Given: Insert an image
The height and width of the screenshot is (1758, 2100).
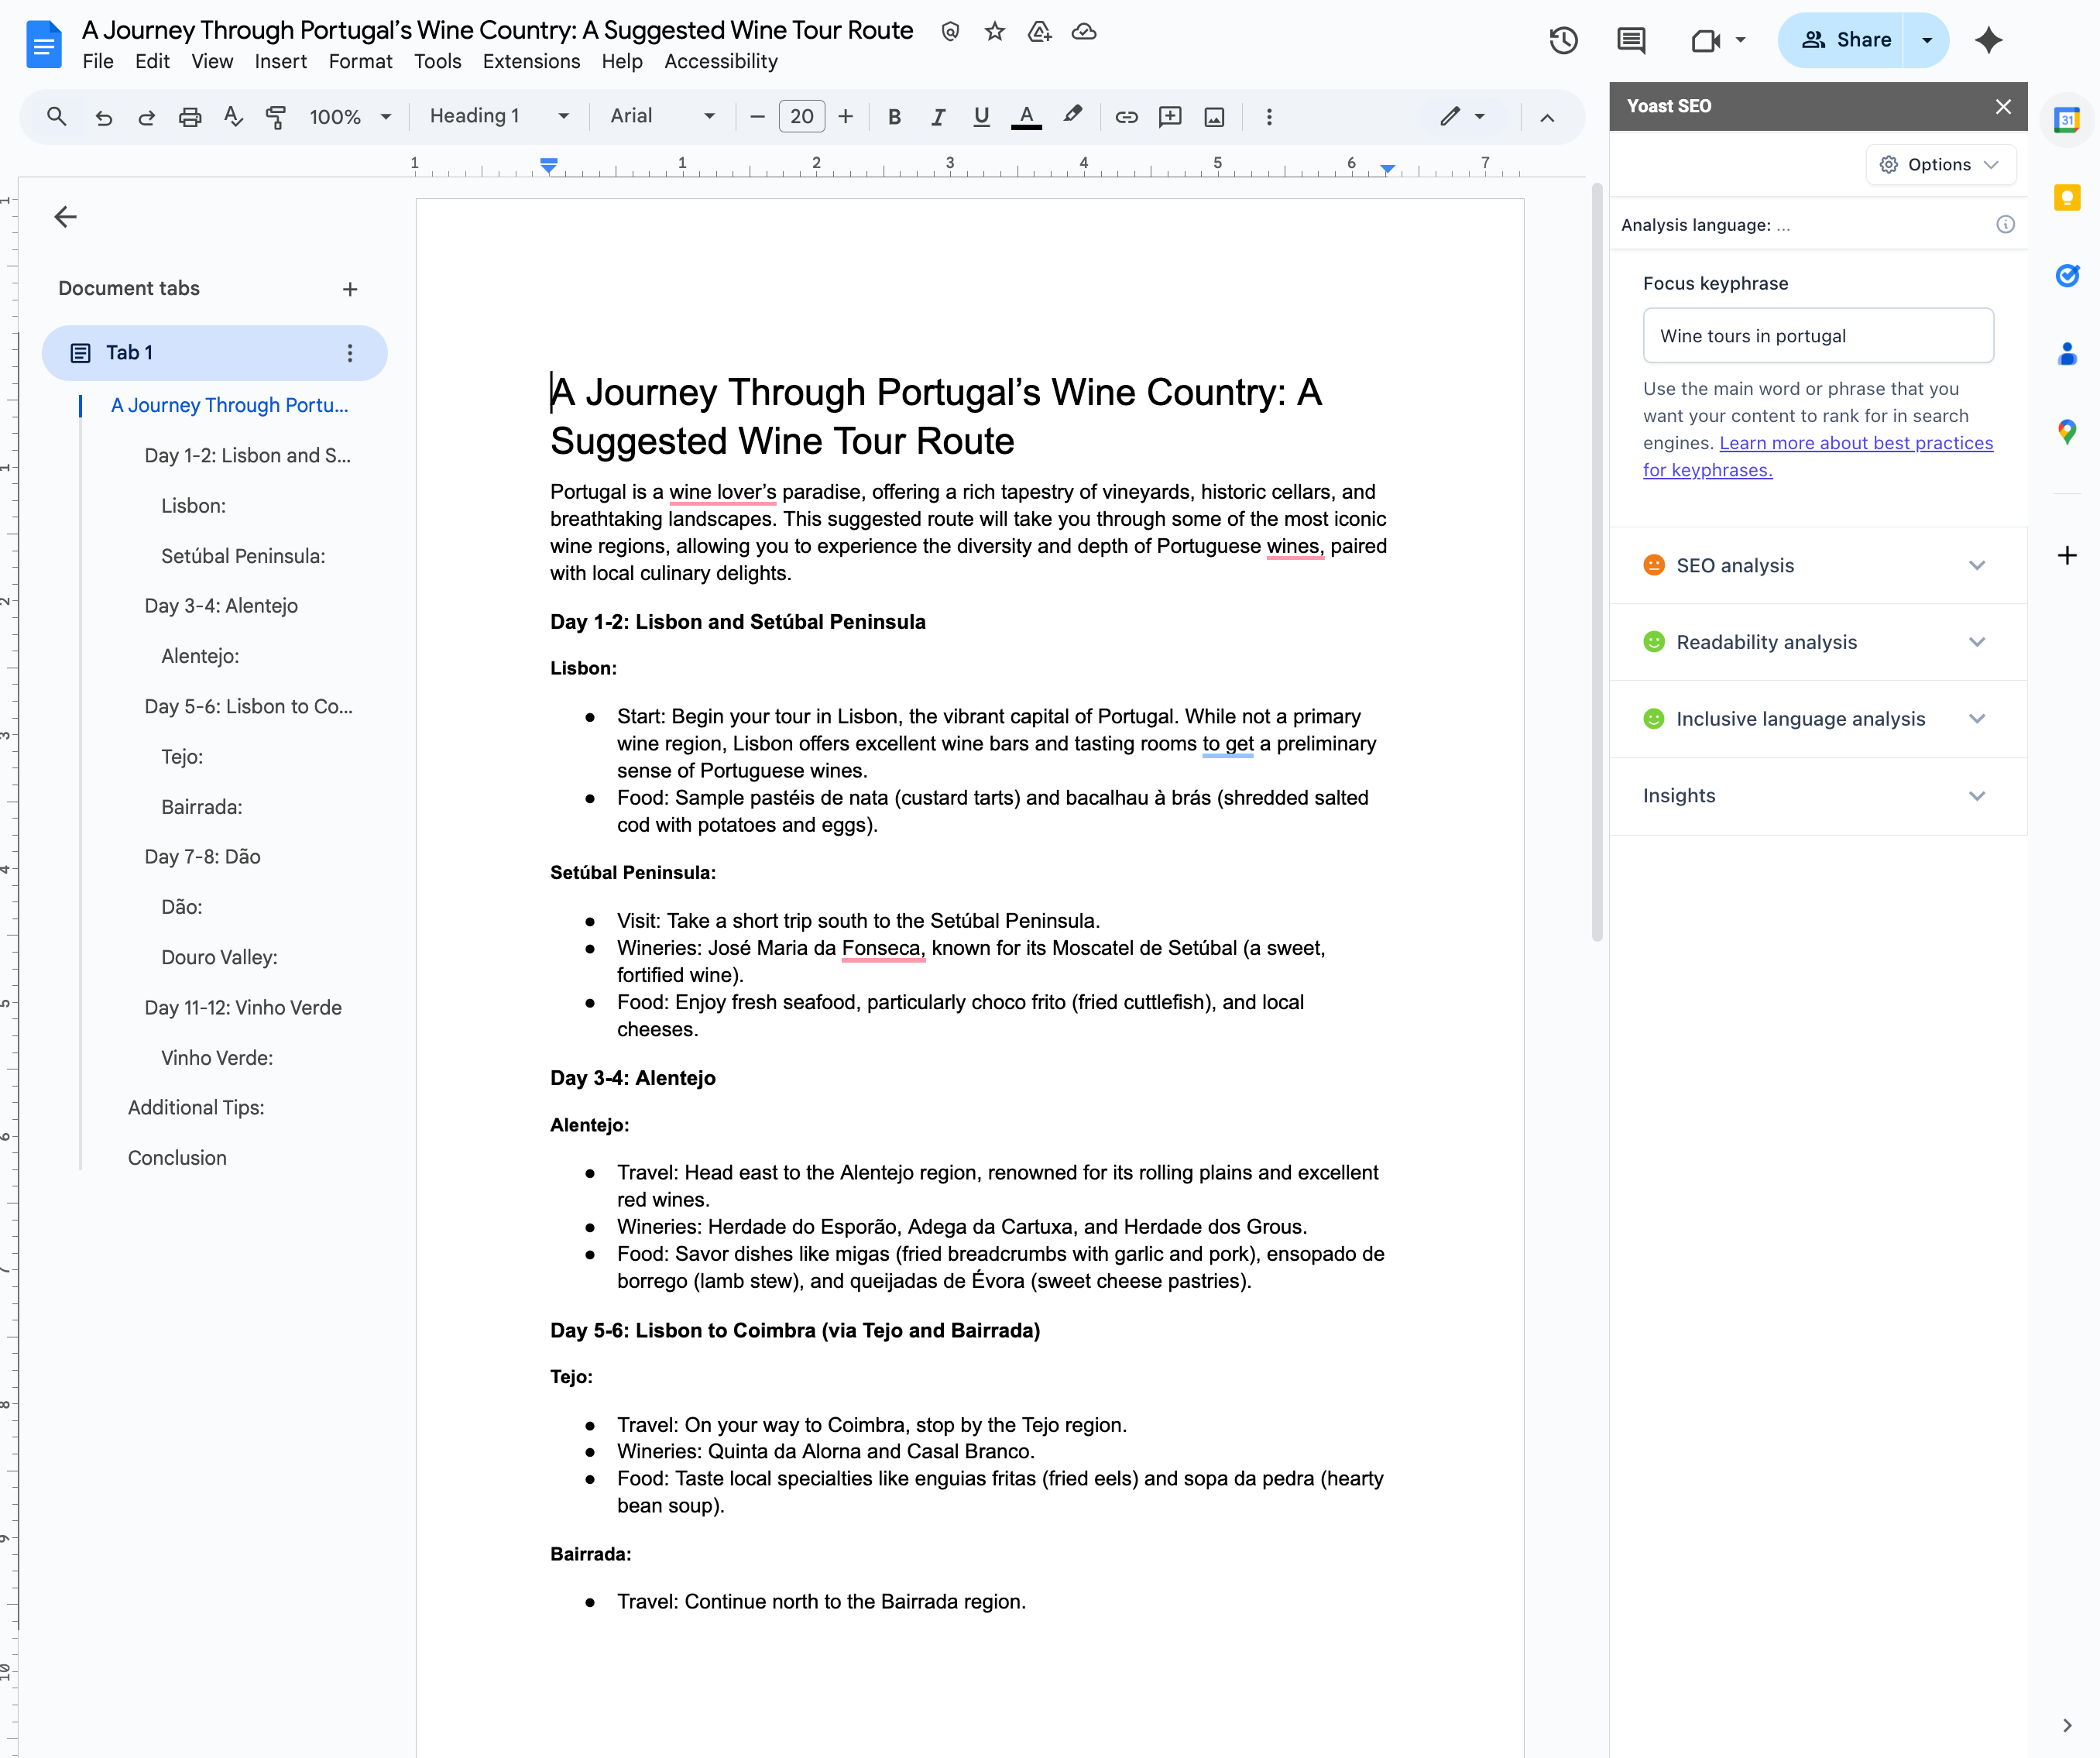Looking at the screenshot, I should tap(1214, 117).
